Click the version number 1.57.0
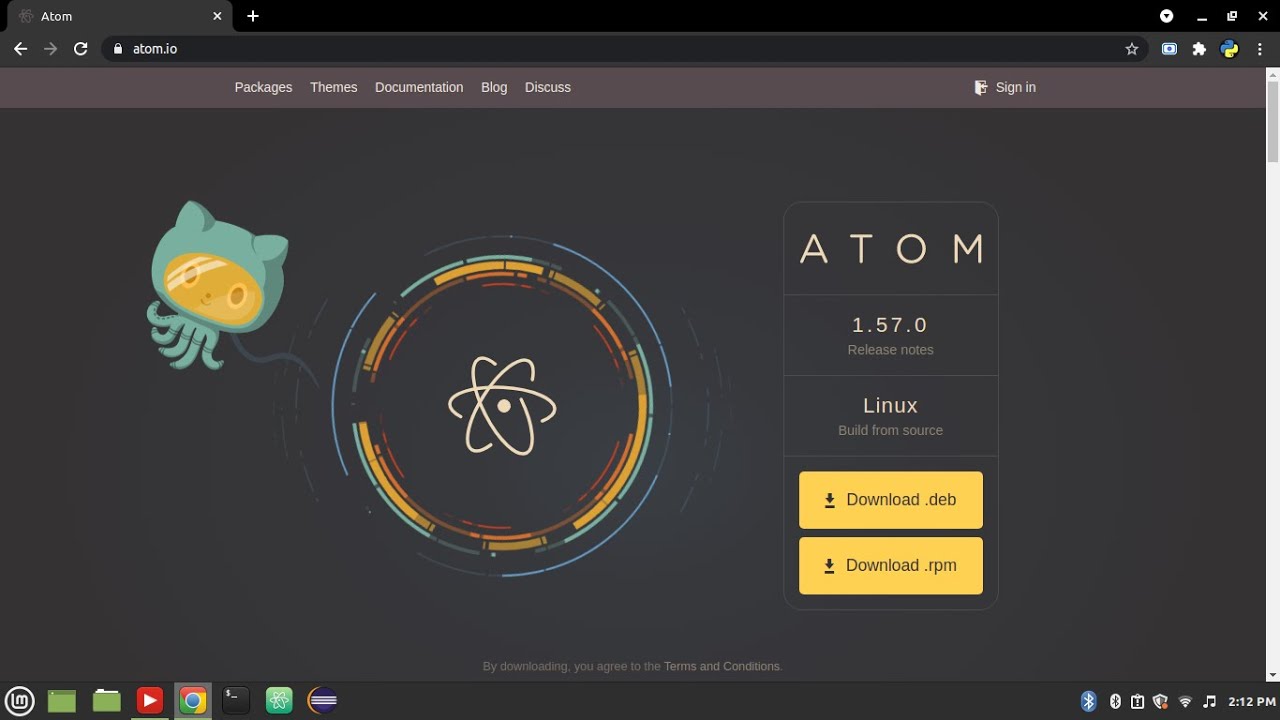 coord(890,325)
